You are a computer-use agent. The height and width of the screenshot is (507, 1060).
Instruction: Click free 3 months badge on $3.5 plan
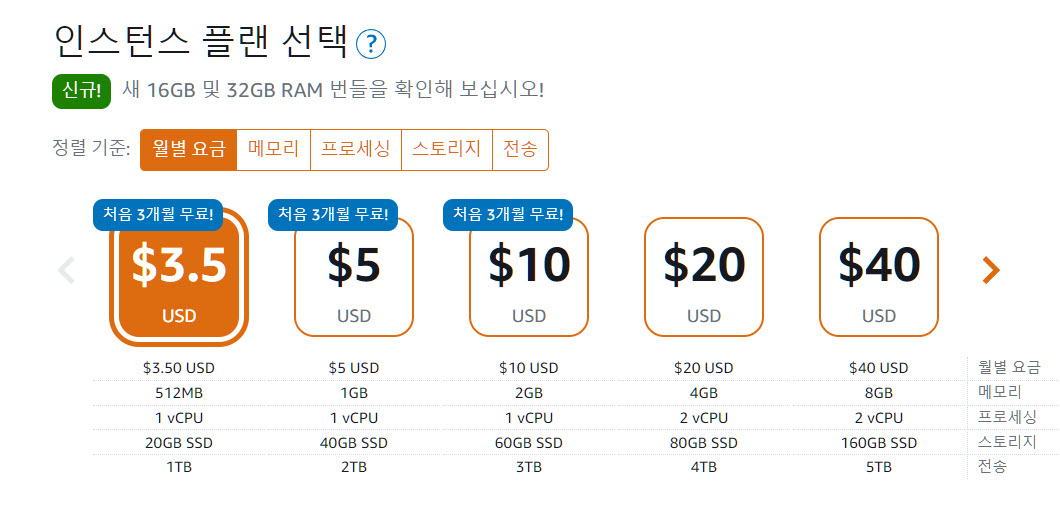tap(158, 215)
